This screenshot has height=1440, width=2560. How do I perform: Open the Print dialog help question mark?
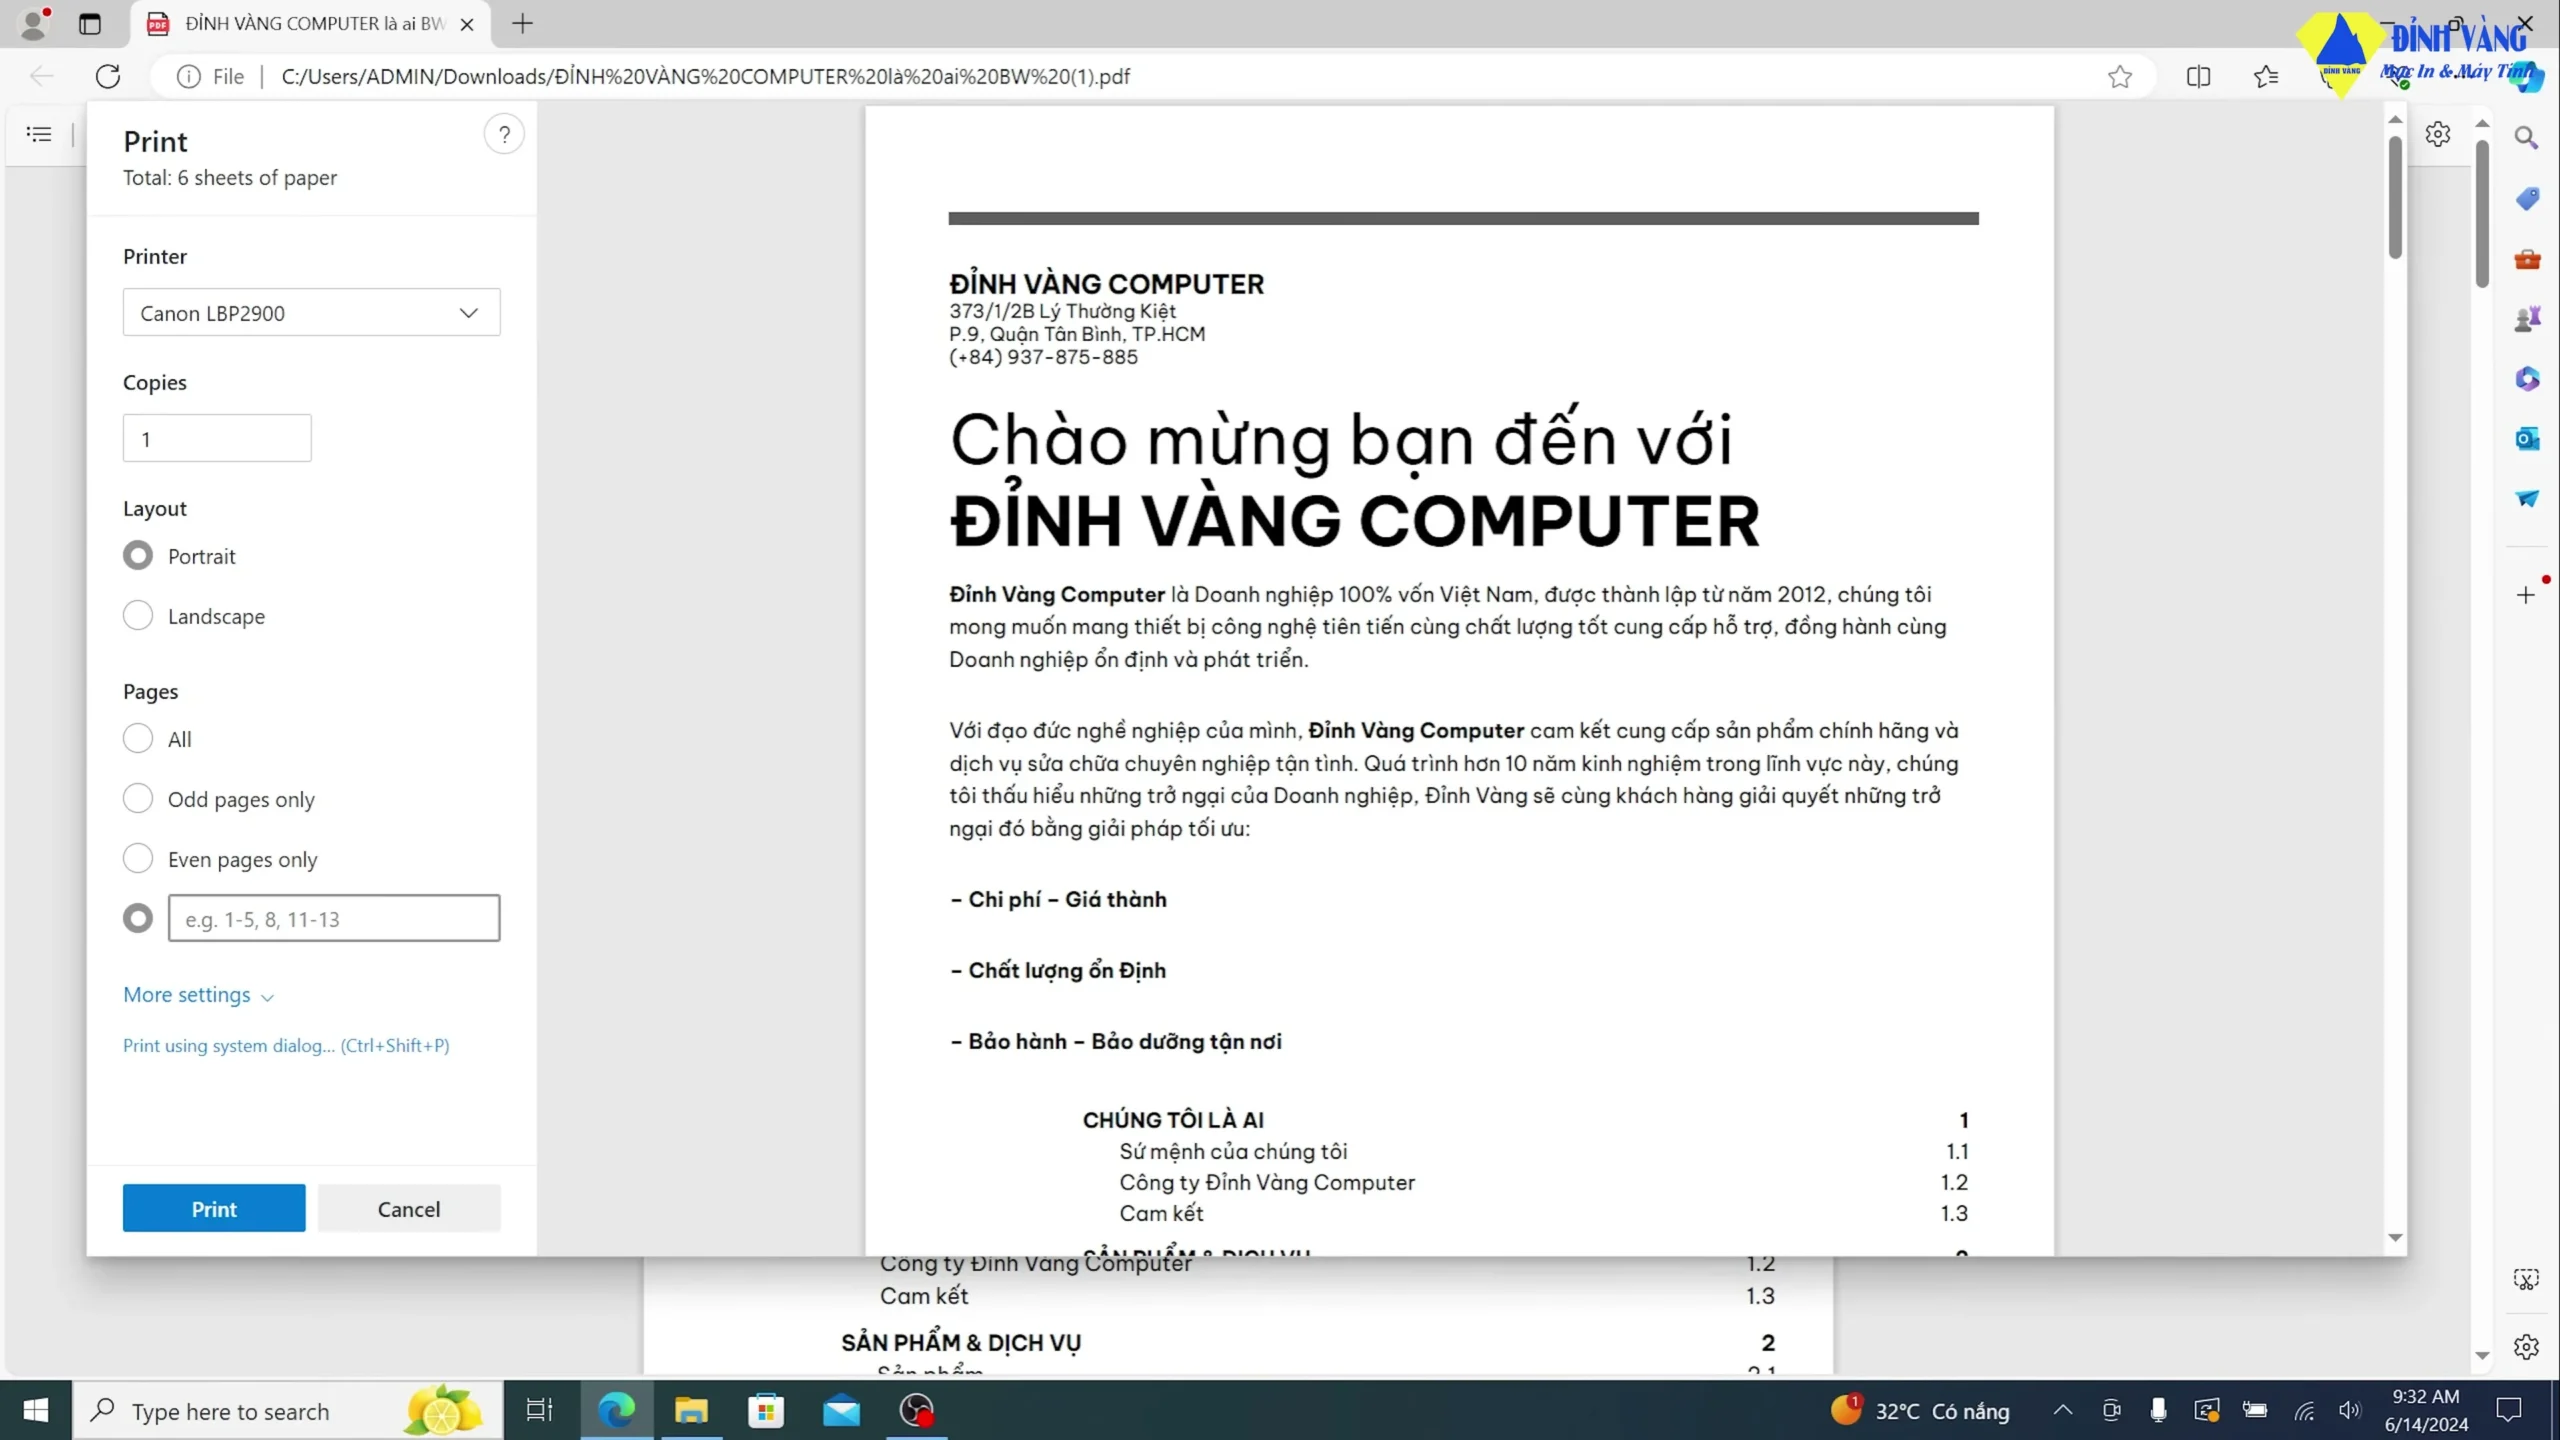[x=504, y=135]
